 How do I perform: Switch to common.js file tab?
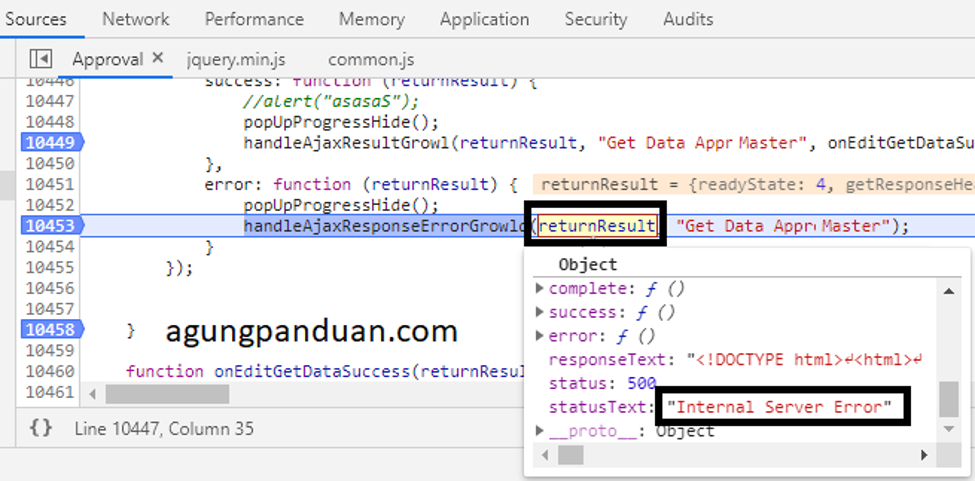coord(371,60)
